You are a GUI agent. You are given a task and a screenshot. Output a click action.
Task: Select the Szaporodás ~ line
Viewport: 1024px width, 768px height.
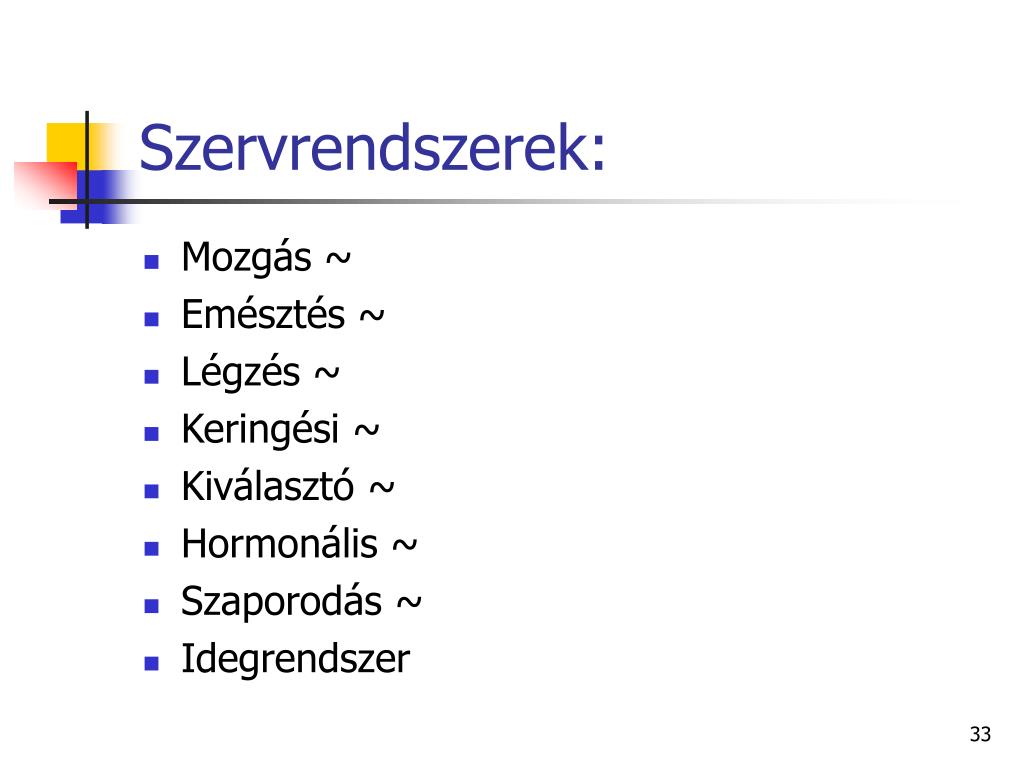301,602
